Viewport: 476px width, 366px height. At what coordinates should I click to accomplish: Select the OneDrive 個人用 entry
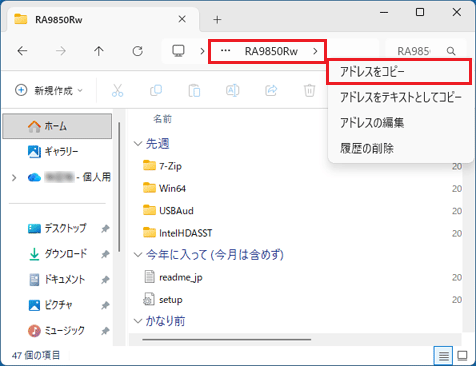point(69,177)
